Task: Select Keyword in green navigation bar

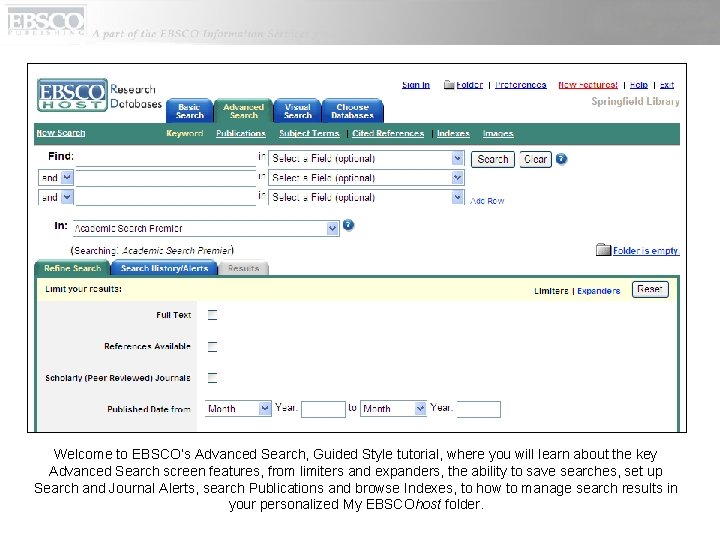Action: [185, 133]
